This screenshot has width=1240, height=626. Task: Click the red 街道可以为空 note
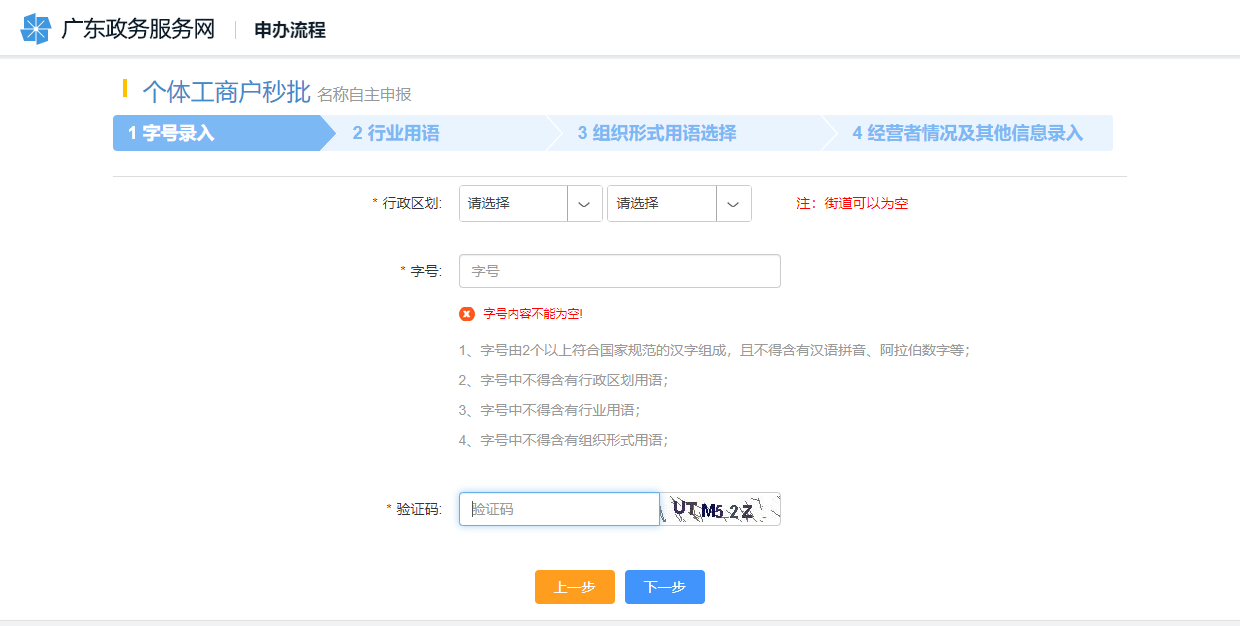(852, 204)
